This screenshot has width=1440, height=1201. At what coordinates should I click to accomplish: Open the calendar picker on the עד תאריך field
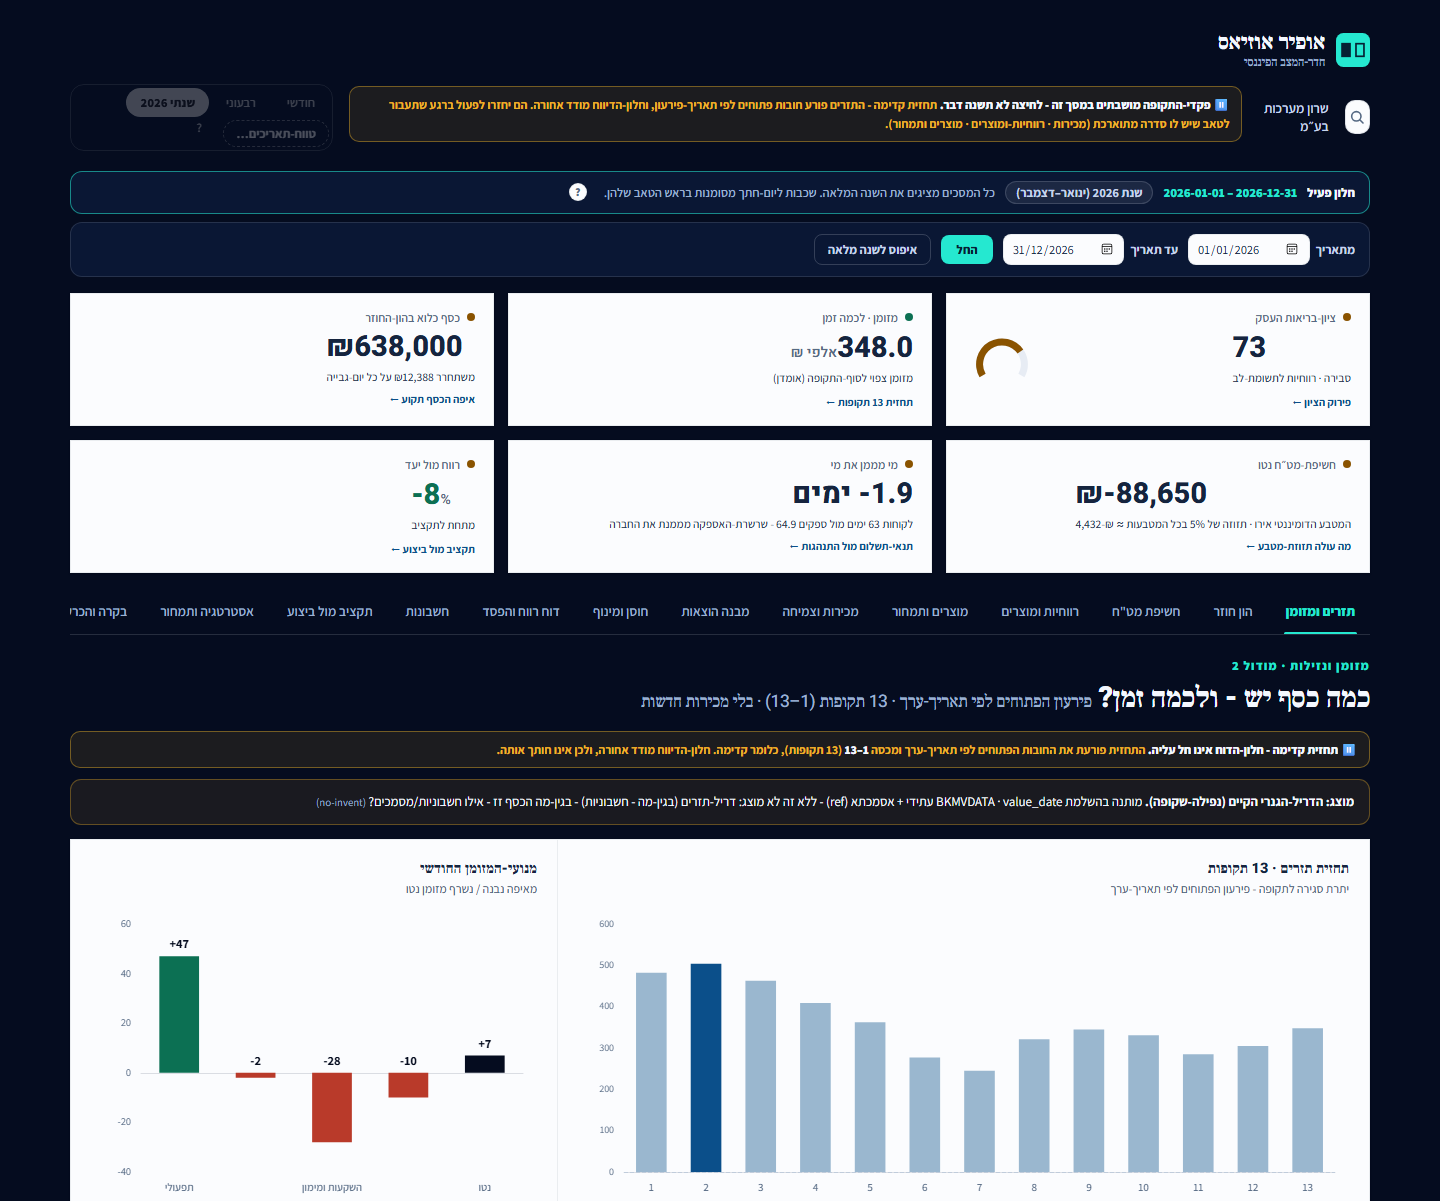pyautogui.click(x=1107, y=249)
